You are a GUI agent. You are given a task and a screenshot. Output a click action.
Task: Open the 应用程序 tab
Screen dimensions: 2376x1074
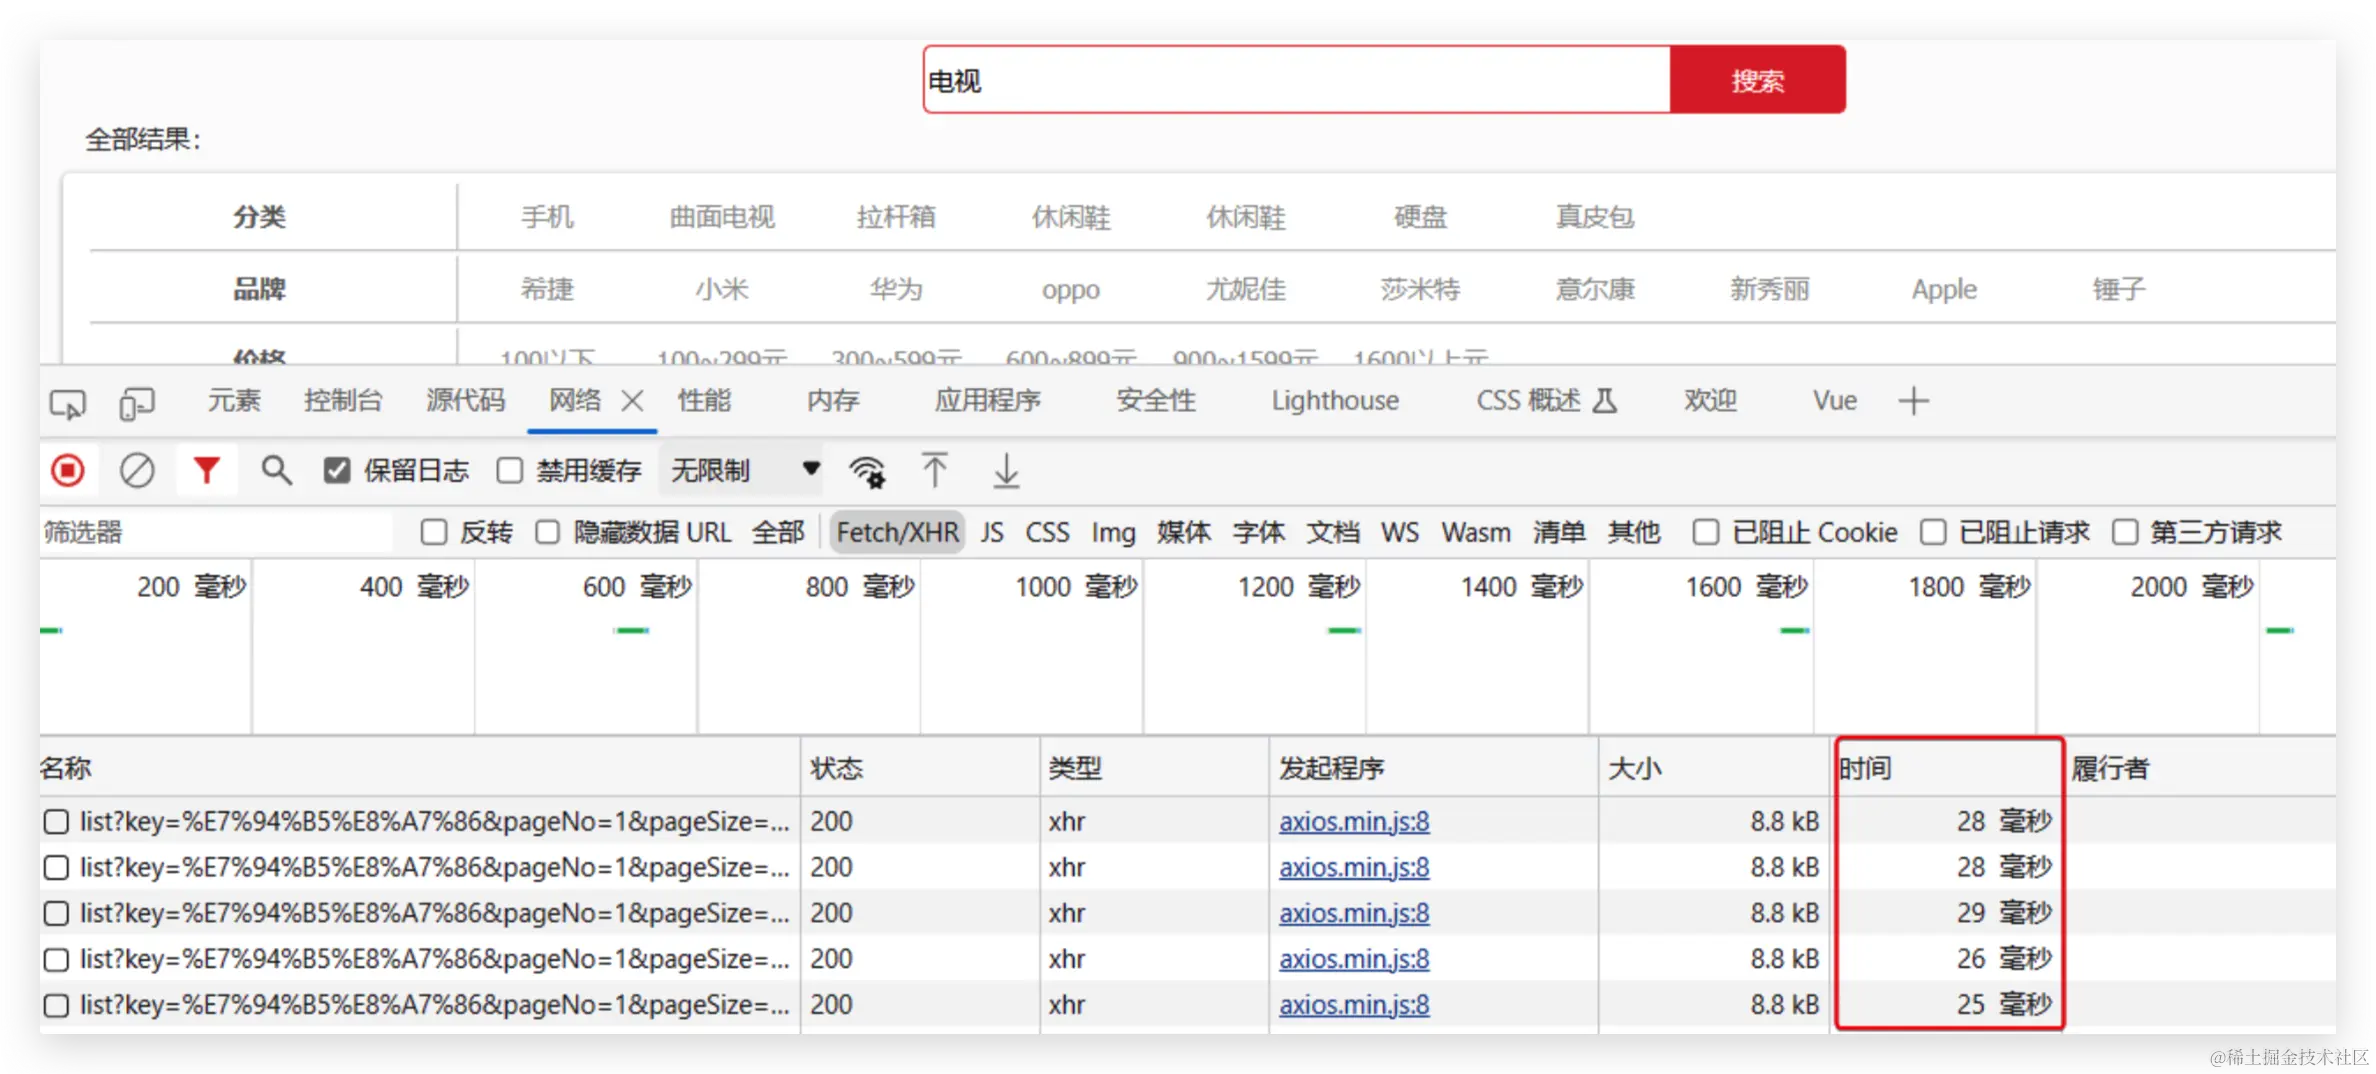pos(988,401)
